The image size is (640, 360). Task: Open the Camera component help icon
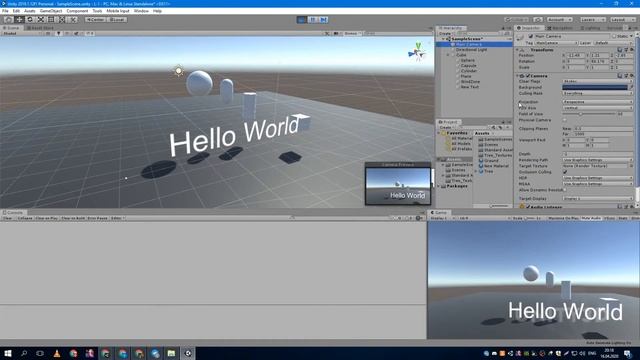(x=620, y=76)
